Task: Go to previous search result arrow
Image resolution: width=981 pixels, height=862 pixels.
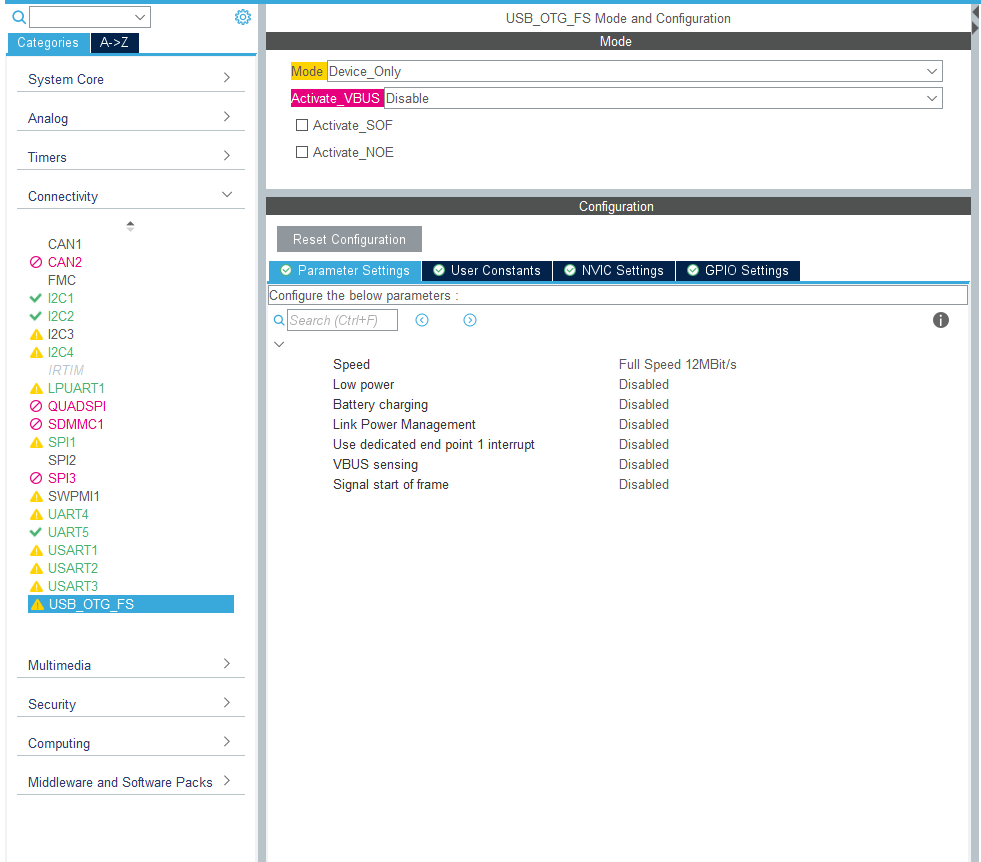Action: [422, 320]
